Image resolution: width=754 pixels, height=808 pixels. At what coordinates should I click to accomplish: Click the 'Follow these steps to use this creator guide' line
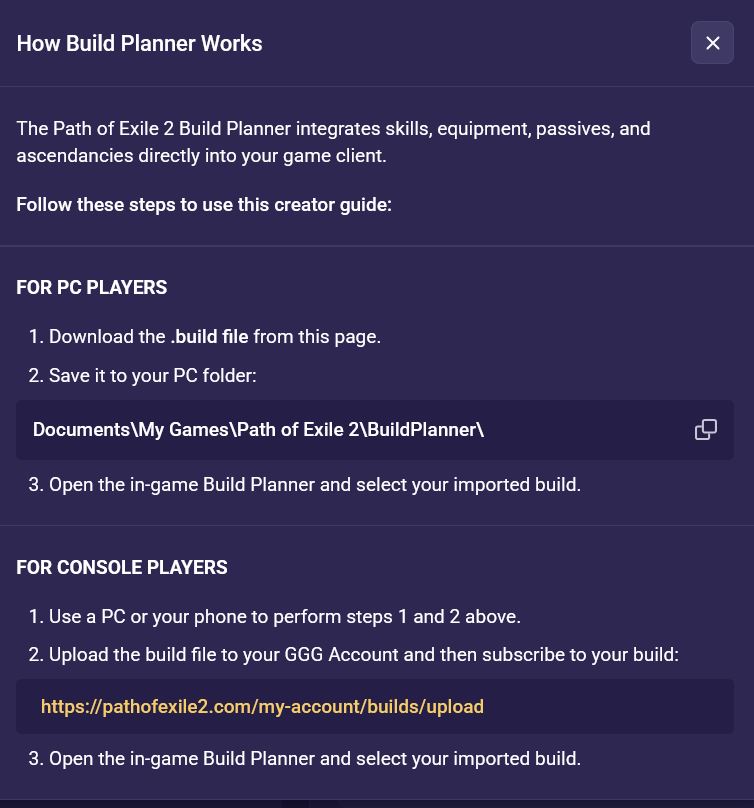point(204,205)
